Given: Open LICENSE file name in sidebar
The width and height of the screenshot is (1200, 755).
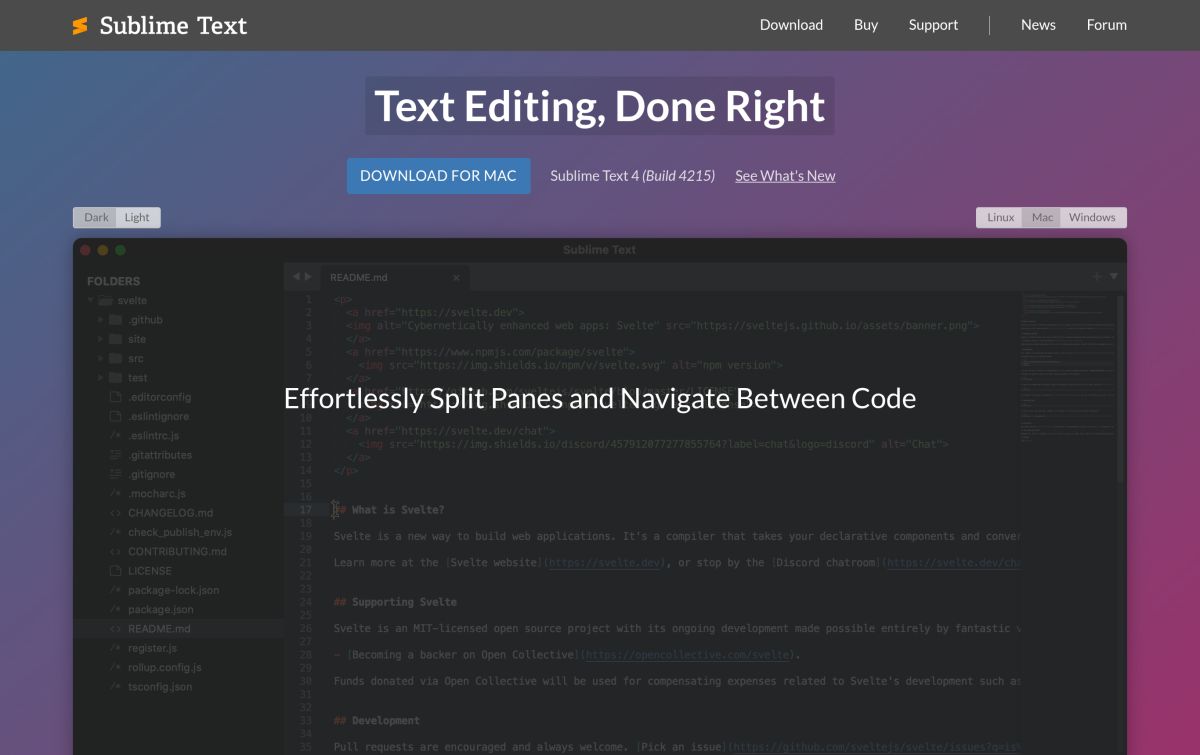Looking at the screenshot, I should click(x=151, y=571).
